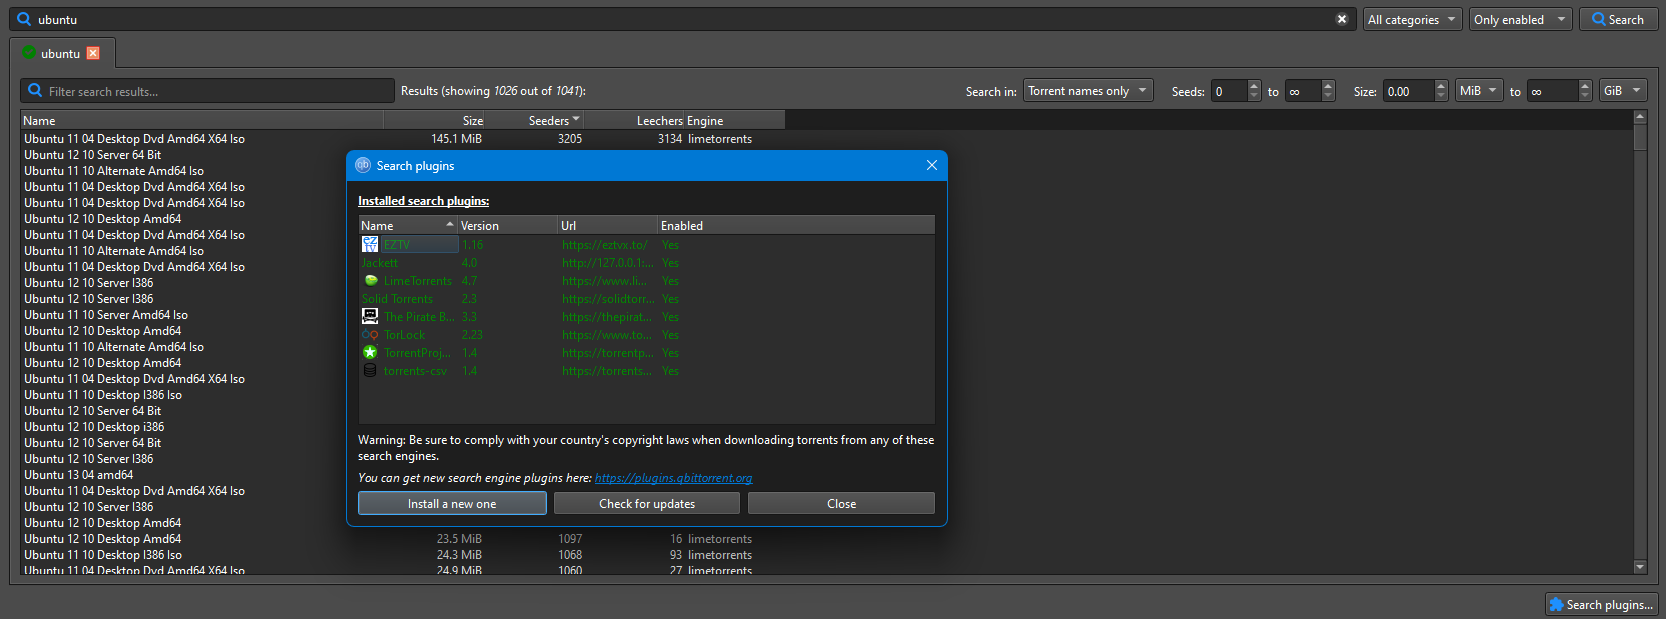This screenshot has width=1666, height=619.
Task: Click the puzzle icon on the Search plugins button
Action: pos(1556,604)
